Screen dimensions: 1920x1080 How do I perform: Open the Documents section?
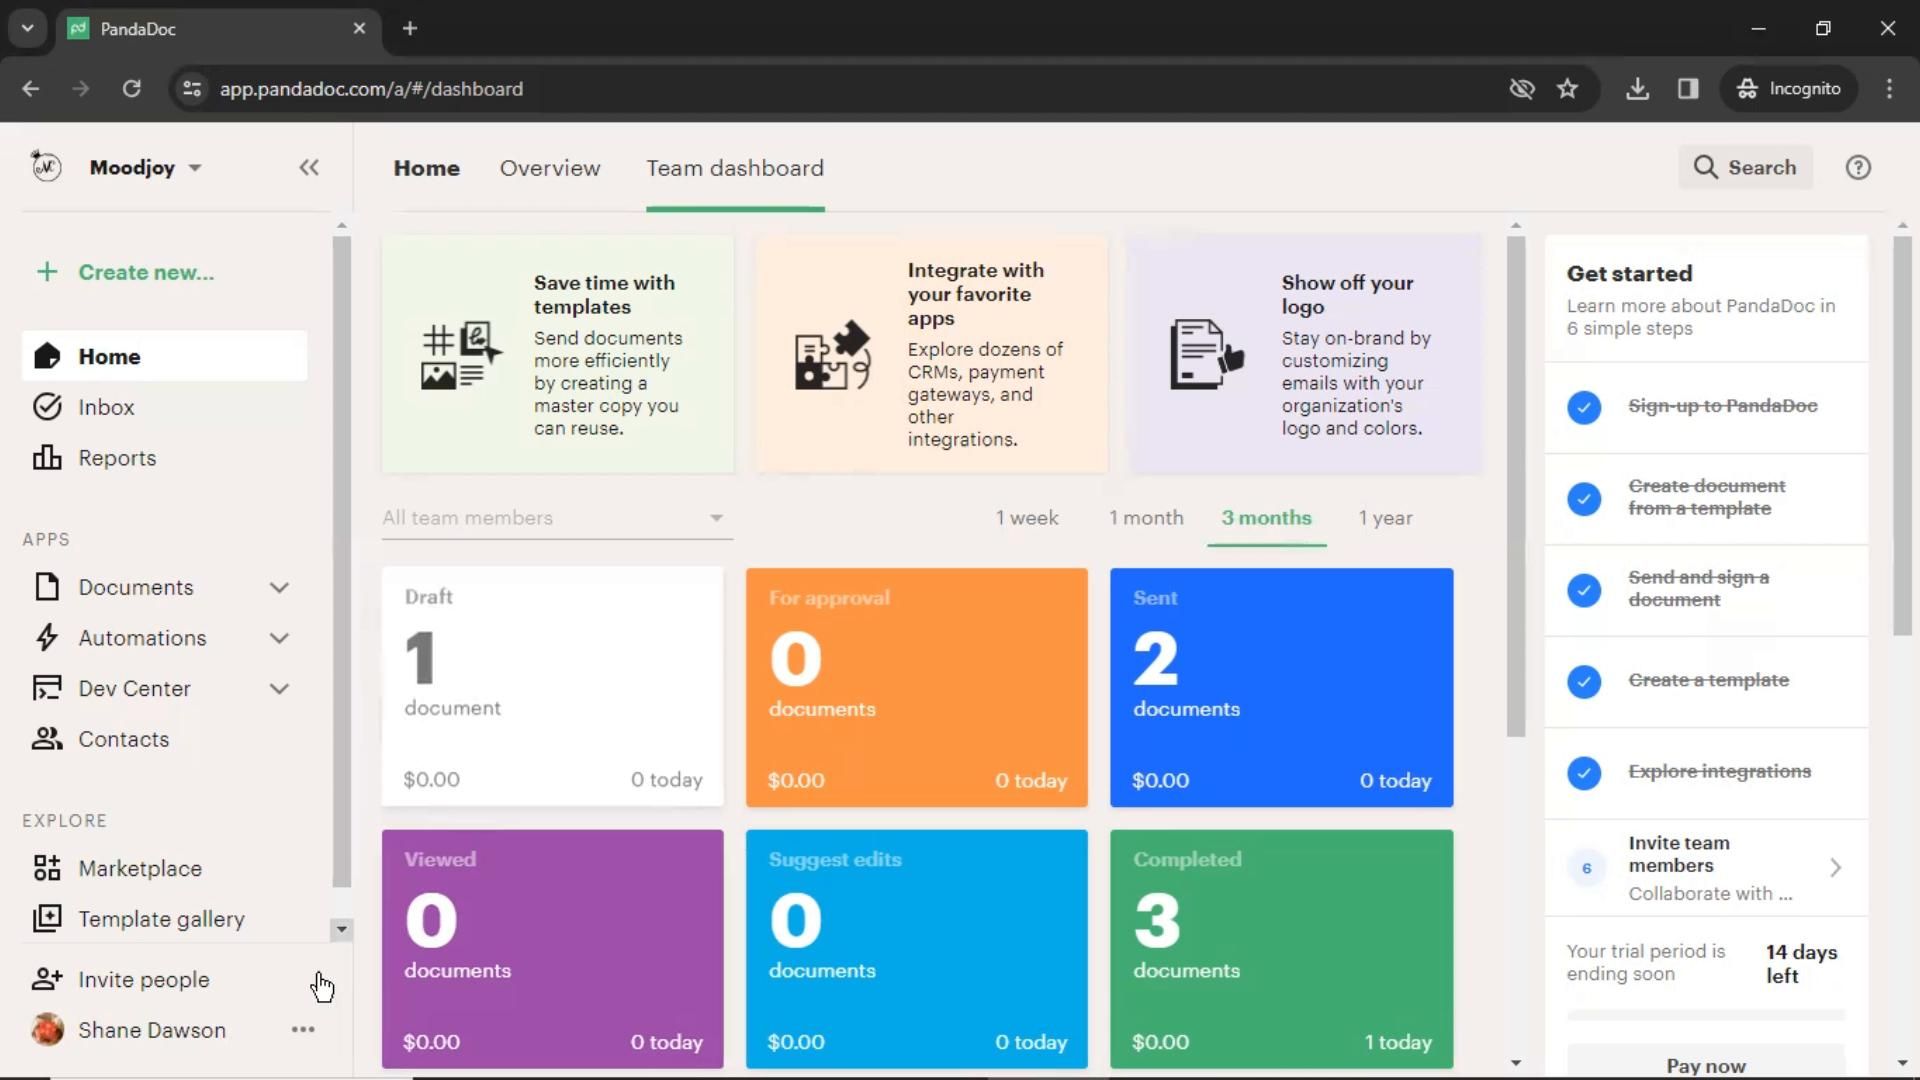point(136,587)
